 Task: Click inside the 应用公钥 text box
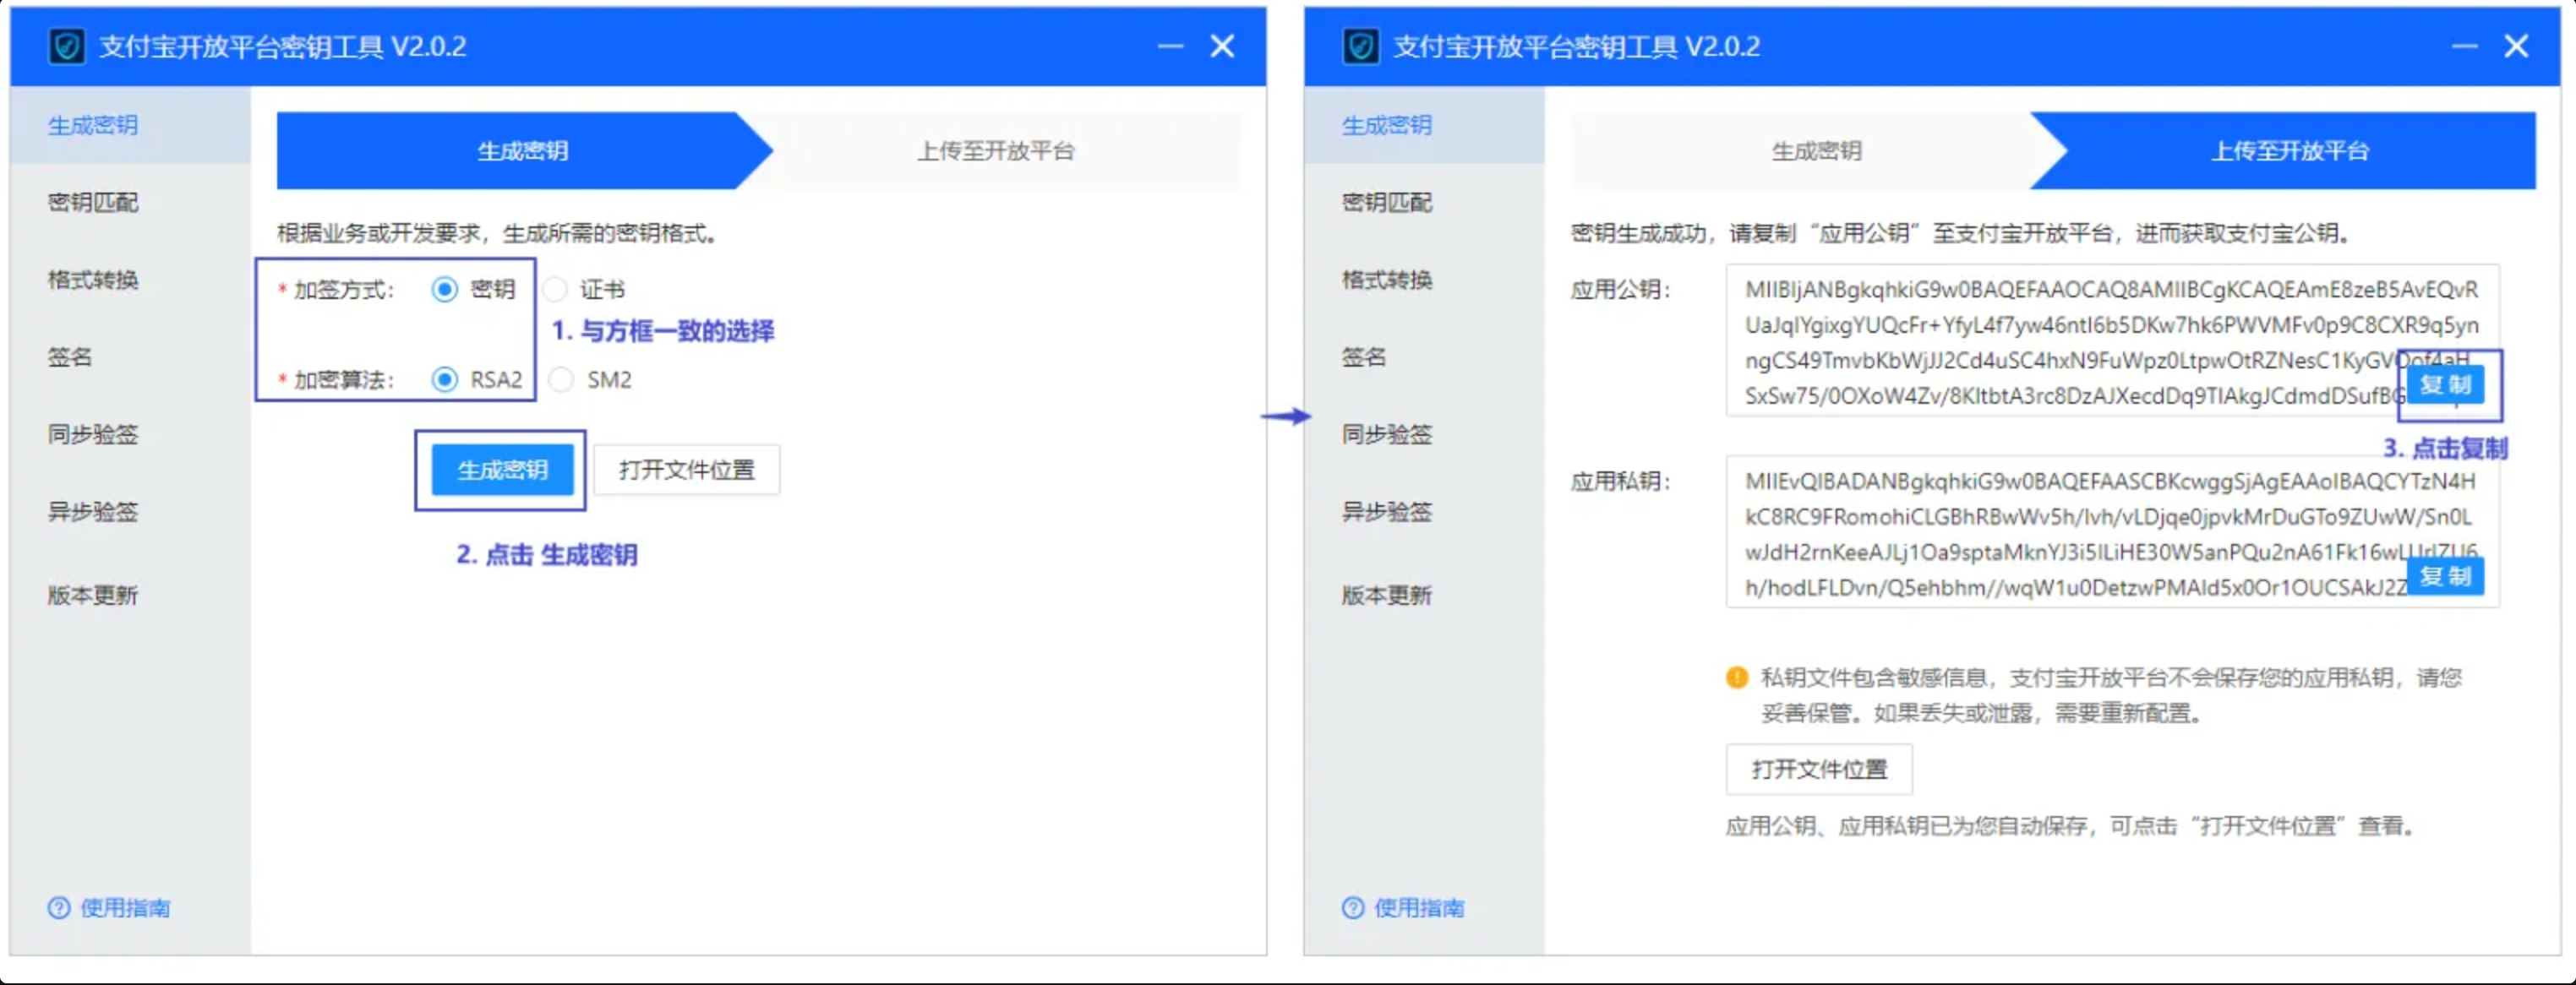coord(2112,340)
